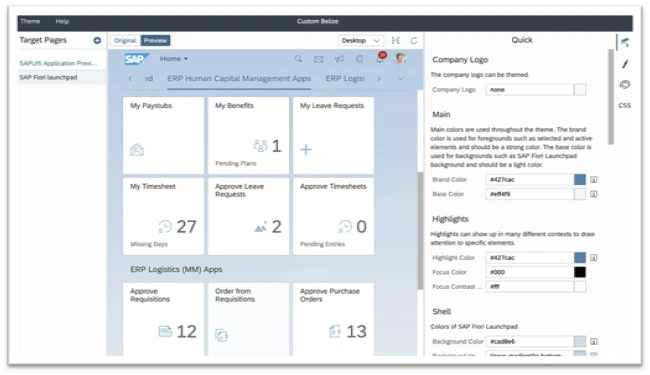Click the preview pane vertical scrollbar
This screenshot has height=375, width=650.
coord(420,231)
